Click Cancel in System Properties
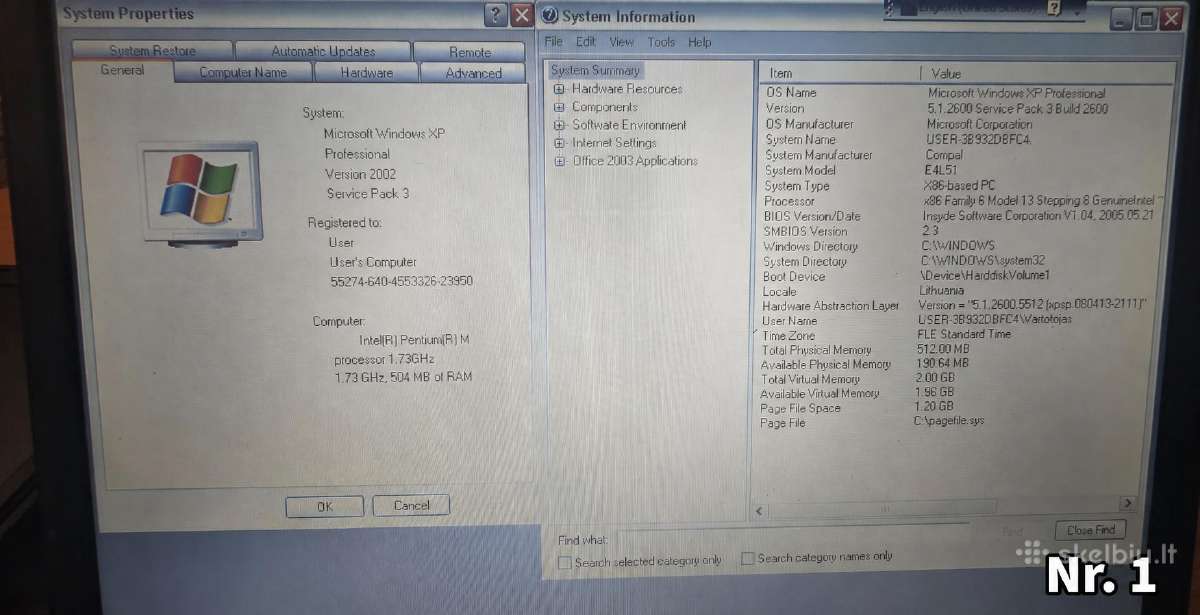Viewport: 1200px width, 615px height. (411, 505)
